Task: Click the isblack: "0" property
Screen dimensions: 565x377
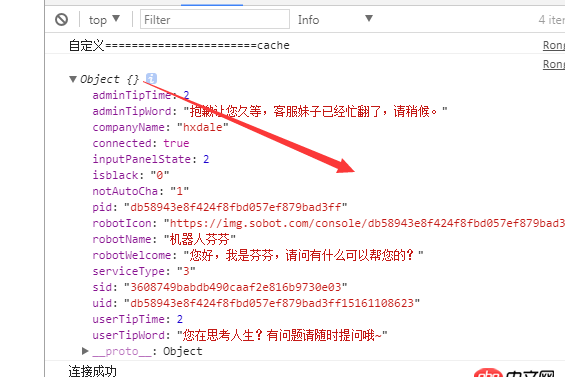Action: (x=131, y=175)
